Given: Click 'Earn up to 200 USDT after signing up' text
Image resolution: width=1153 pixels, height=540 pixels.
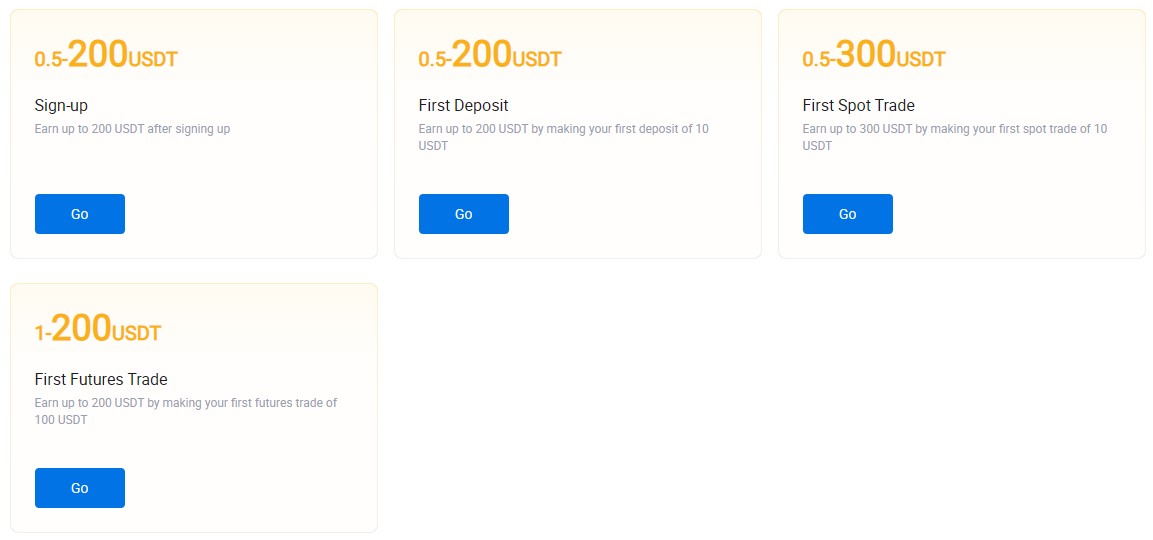Looking at the screenshot, I should pos(132,129).
